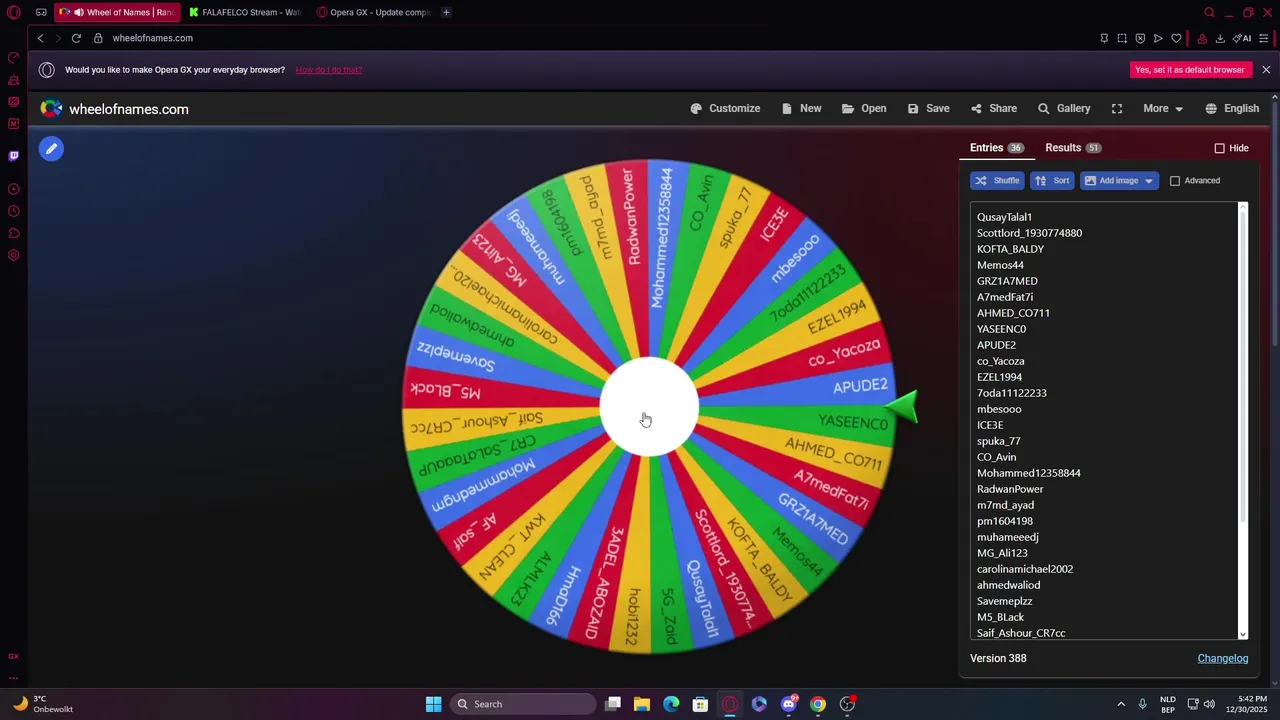1280x720 pixels.
Task: Enter fullscreen mode on the wheel page
Action: (x=1117, y=108)
